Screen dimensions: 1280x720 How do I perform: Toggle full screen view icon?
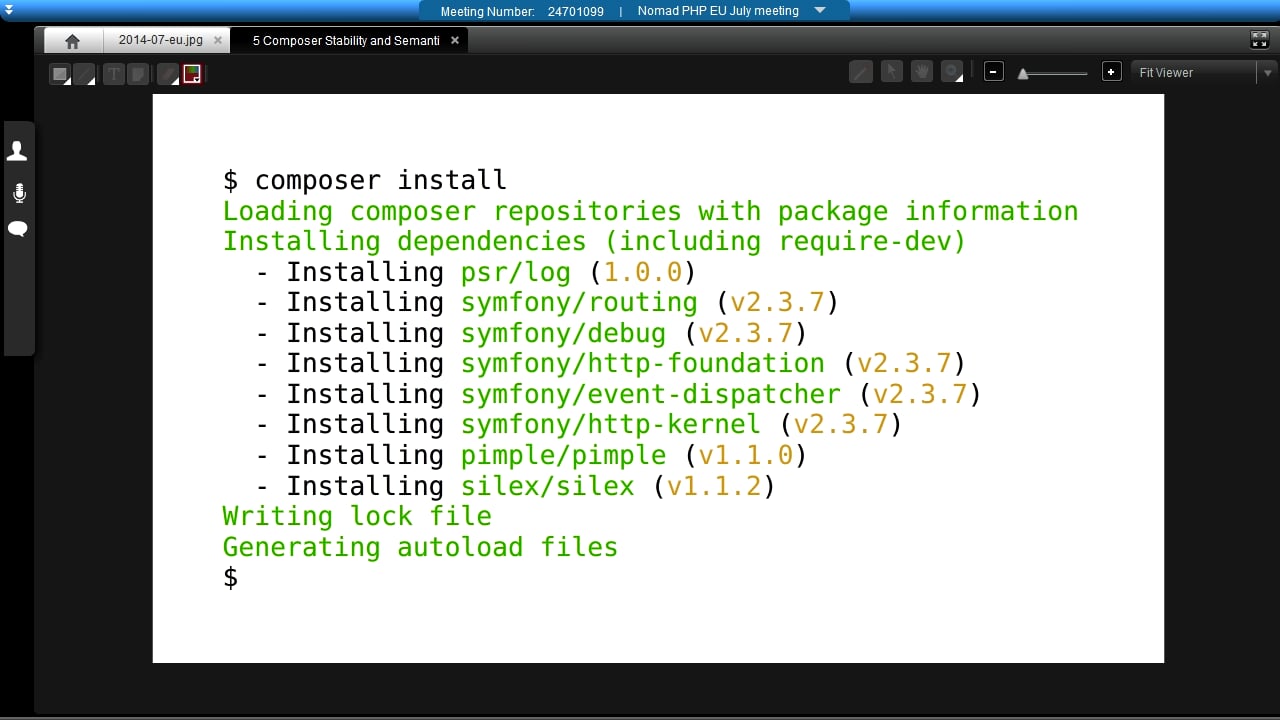(1260, 40)
